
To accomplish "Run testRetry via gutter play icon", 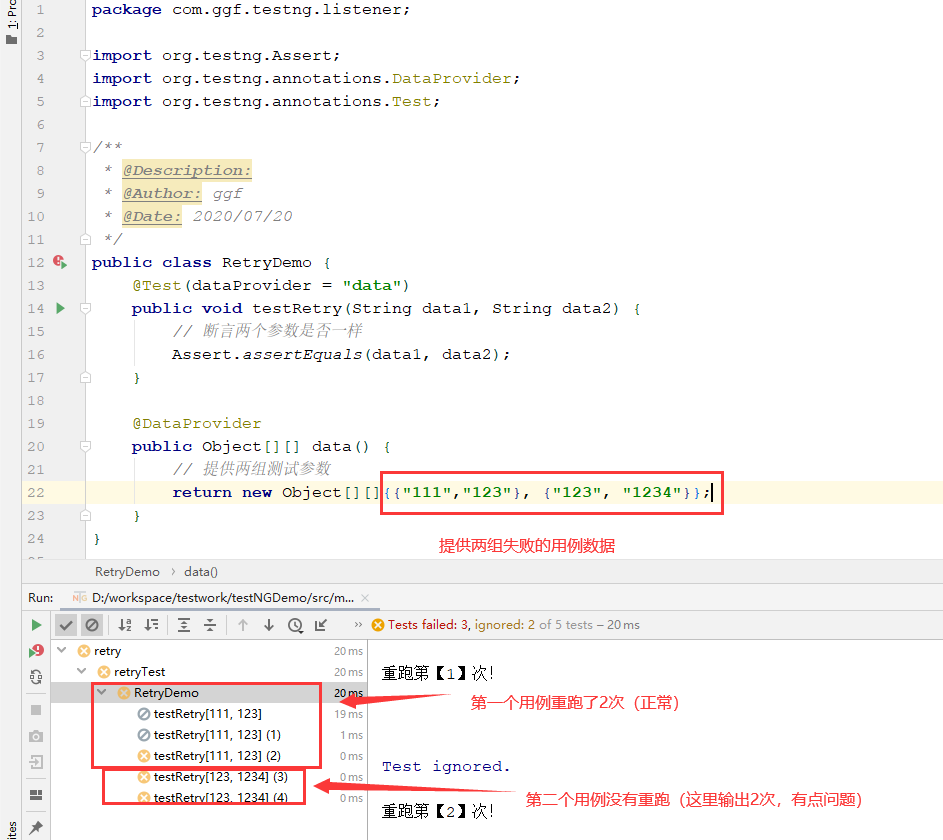I will click(60, 308).
